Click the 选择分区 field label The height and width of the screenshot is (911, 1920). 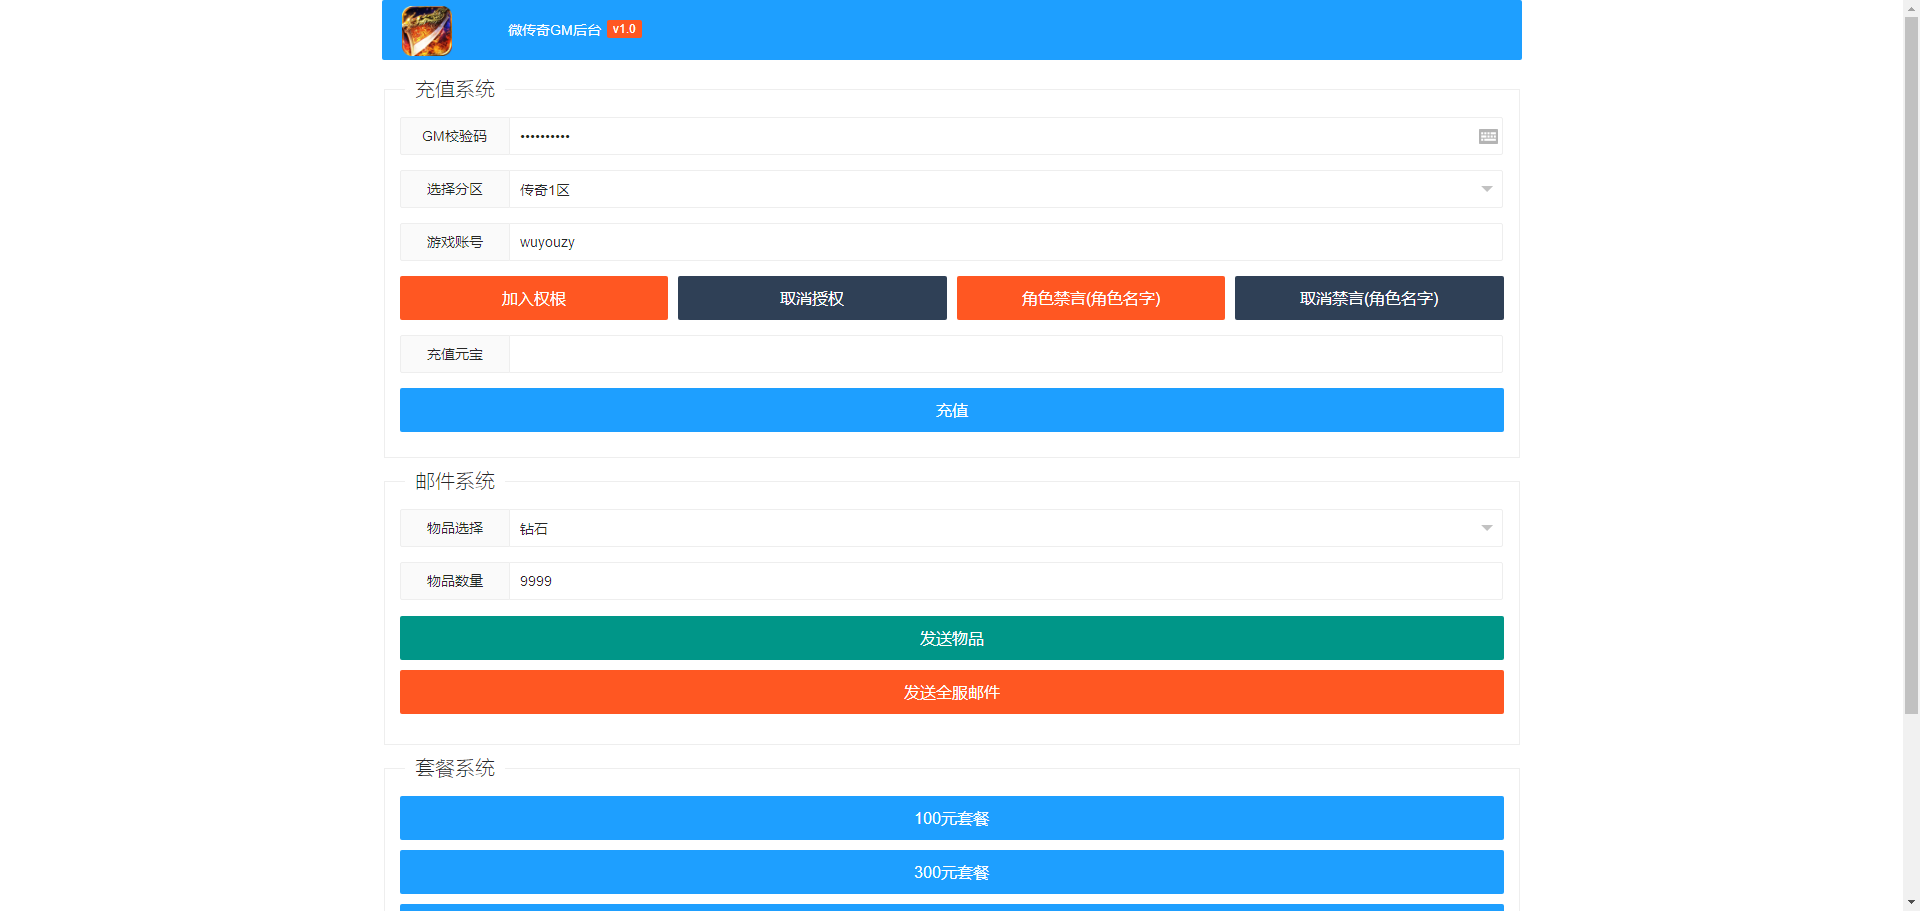[455, 189]
